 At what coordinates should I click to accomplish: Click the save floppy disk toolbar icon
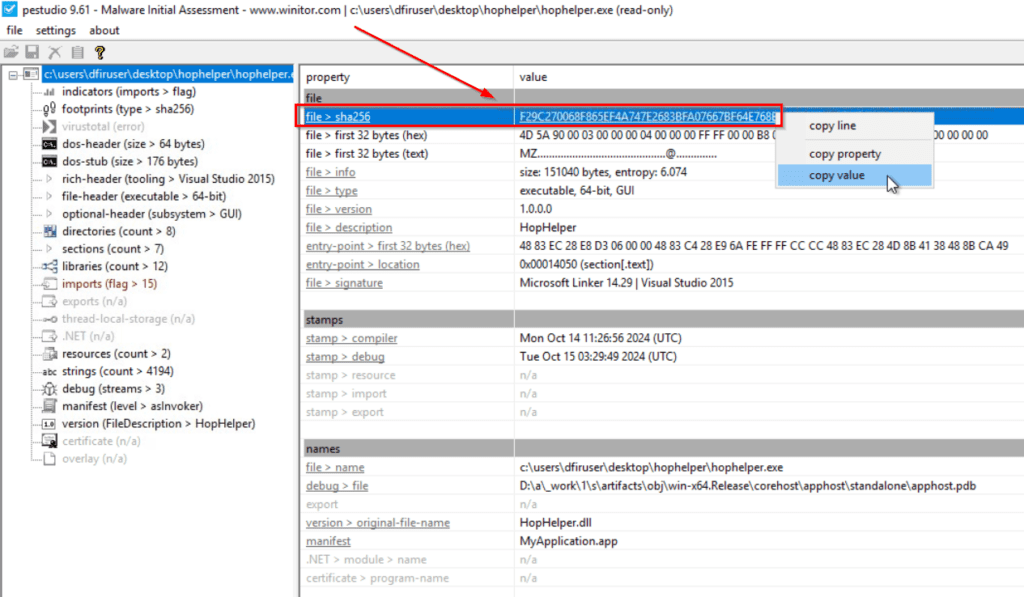pos(32,52)
